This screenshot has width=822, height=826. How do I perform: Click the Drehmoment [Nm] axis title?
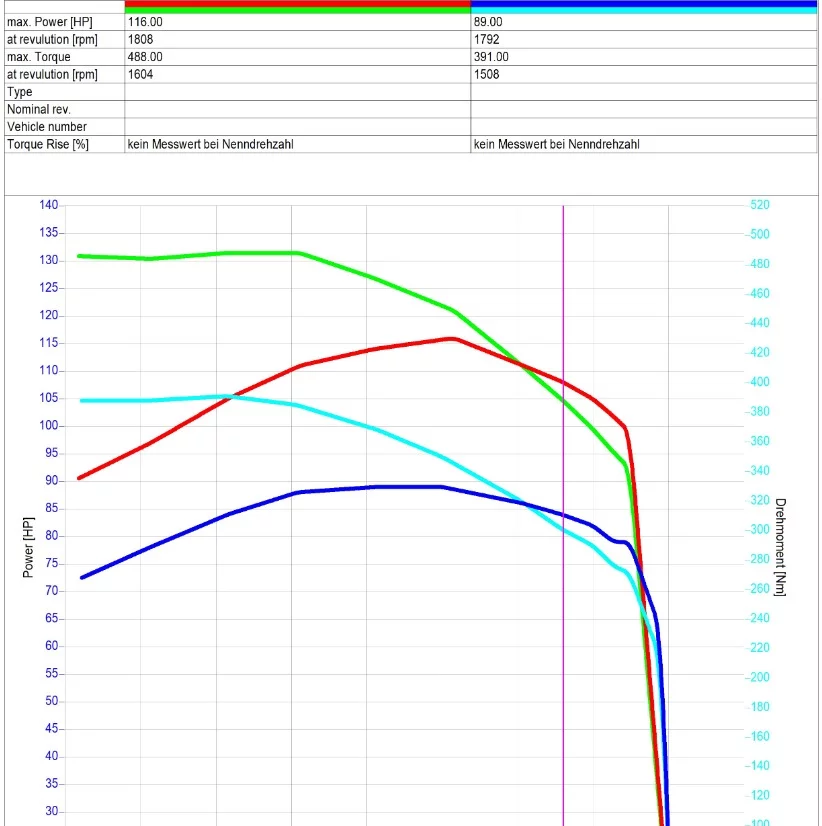click(x=780, y=547)
